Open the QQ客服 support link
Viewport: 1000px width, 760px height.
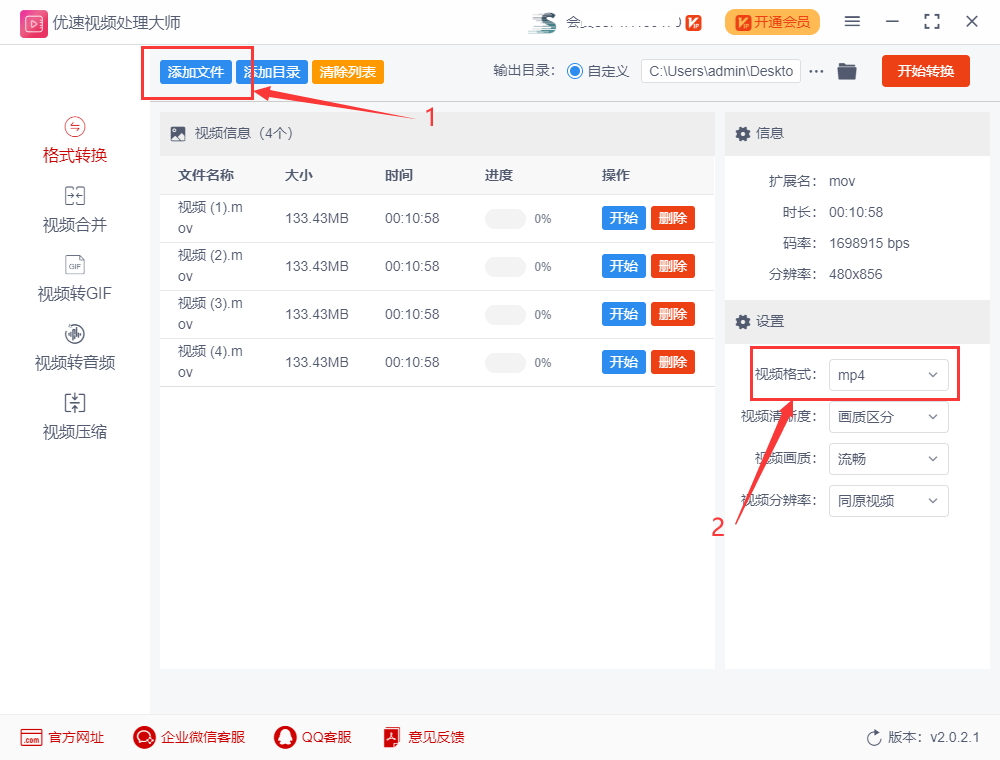click(312, 738)
